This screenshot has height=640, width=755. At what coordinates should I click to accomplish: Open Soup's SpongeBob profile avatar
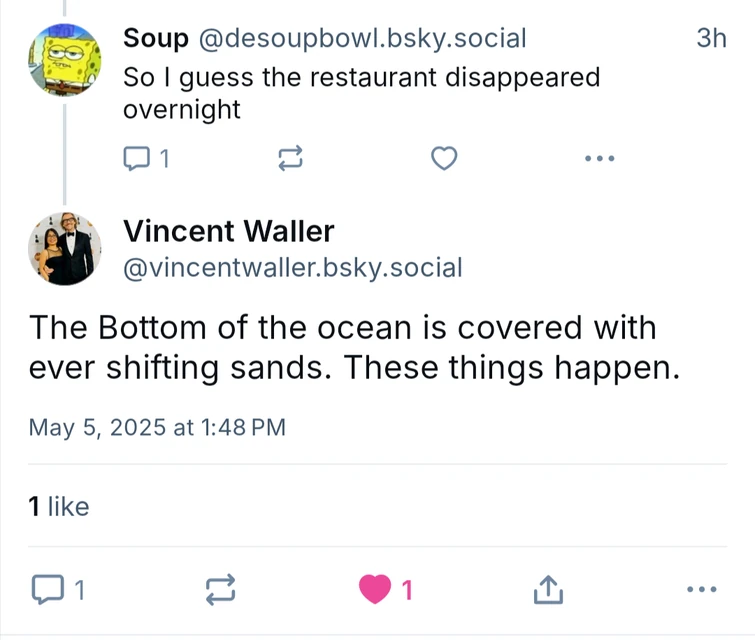[65, 59]
